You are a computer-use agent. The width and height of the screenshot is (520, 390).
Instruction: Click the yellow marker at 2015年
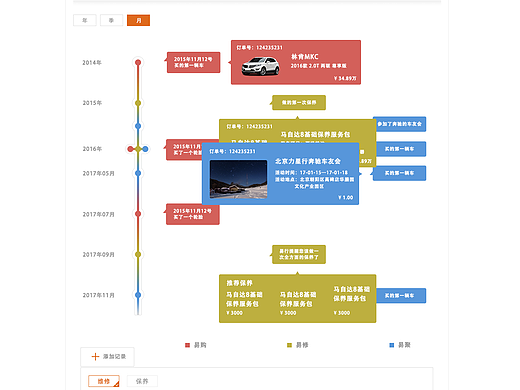[138, 103]
